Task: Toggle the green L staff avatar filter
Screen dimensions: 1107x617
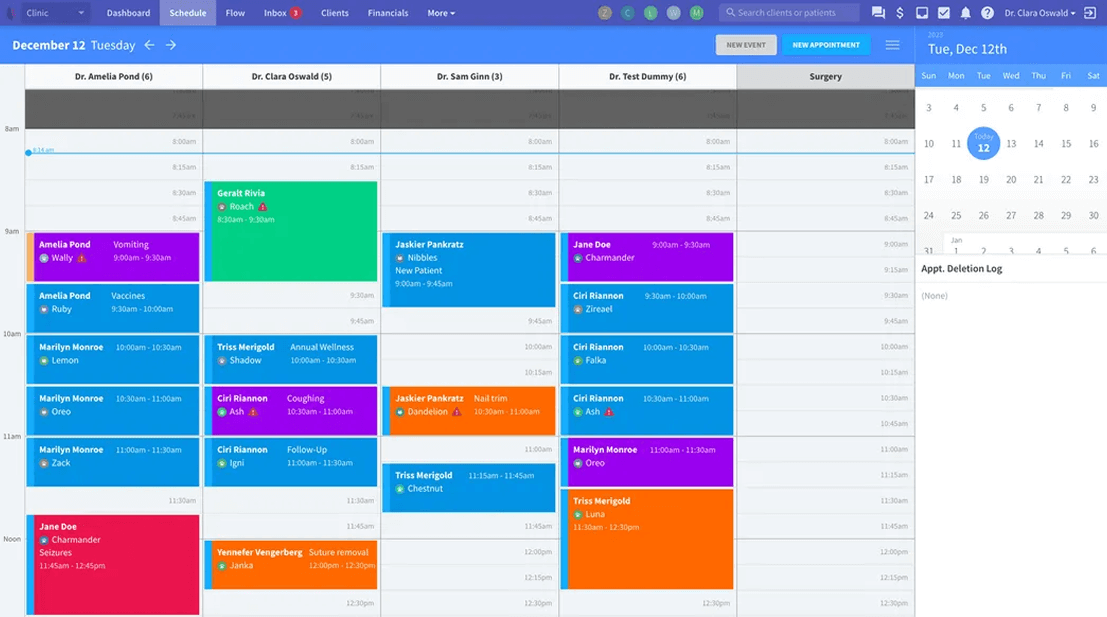Action: [x=649, y=13]
